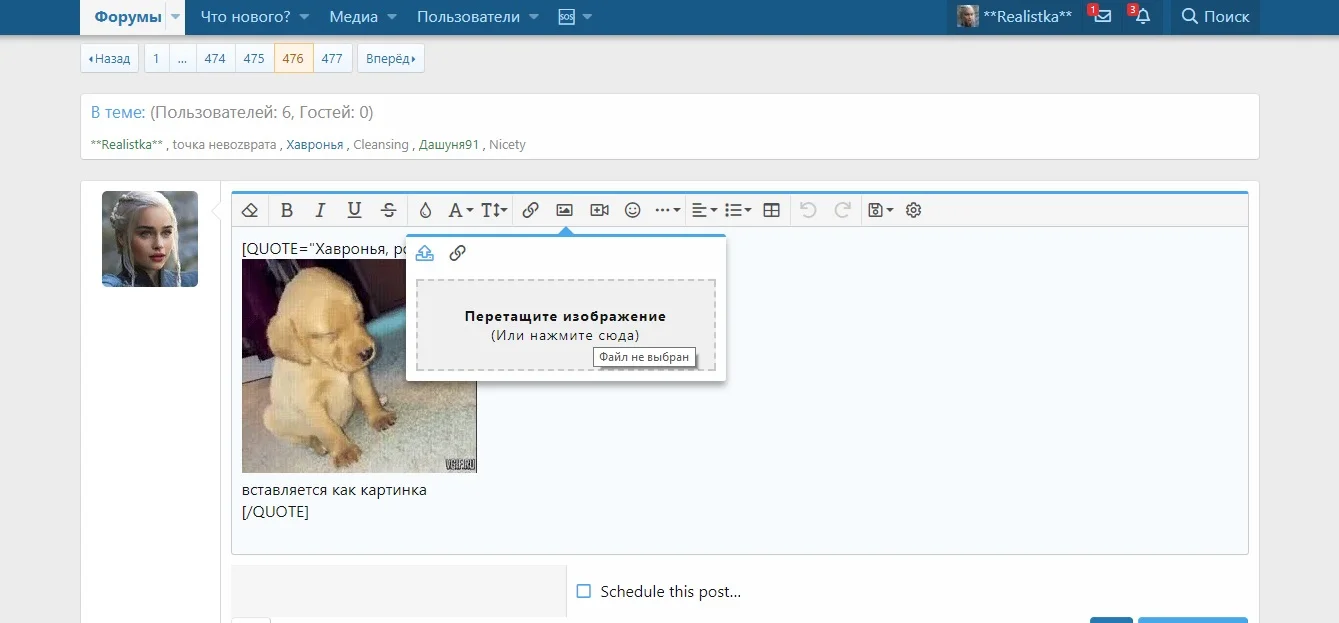Open editor preferences via the gear icon
The image size is (1339, 623).
tap(913, 210)
